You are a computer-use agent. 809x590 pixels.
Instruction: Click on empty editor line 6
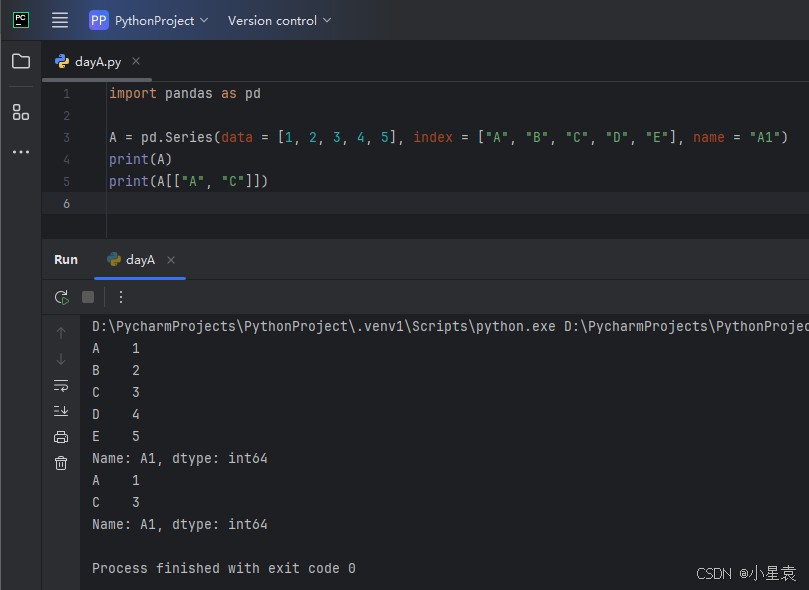pyautogui.click(x=400, y=203)
